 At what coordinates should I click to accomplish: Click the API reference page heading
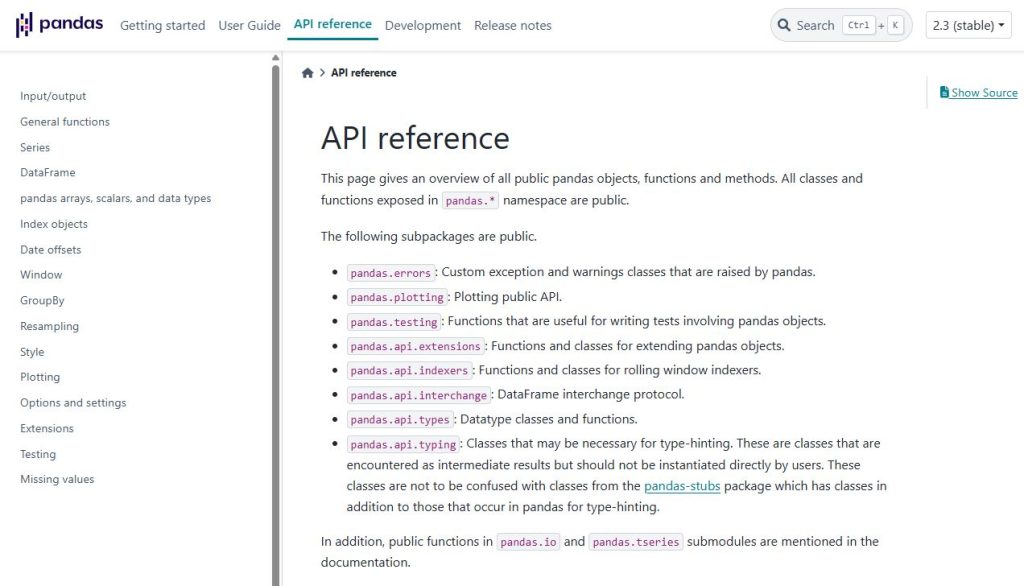click(415, 138)
